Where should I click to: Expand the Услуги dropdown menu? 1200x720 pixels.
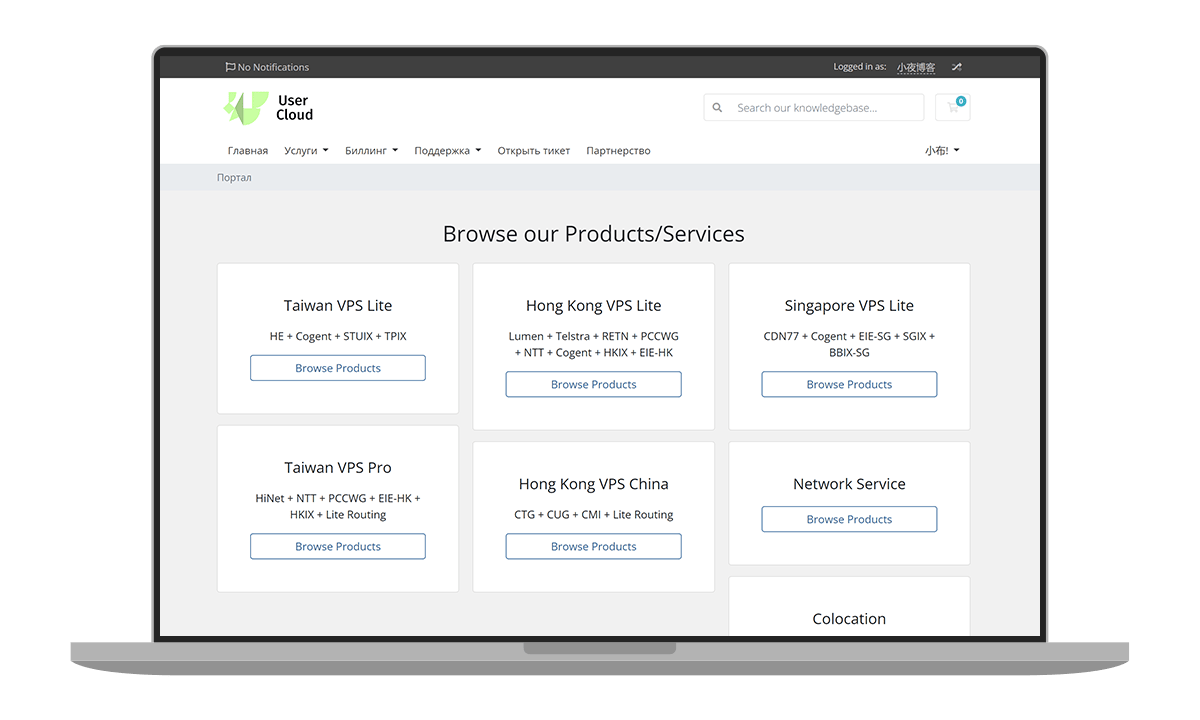click(x=306, y=151)
